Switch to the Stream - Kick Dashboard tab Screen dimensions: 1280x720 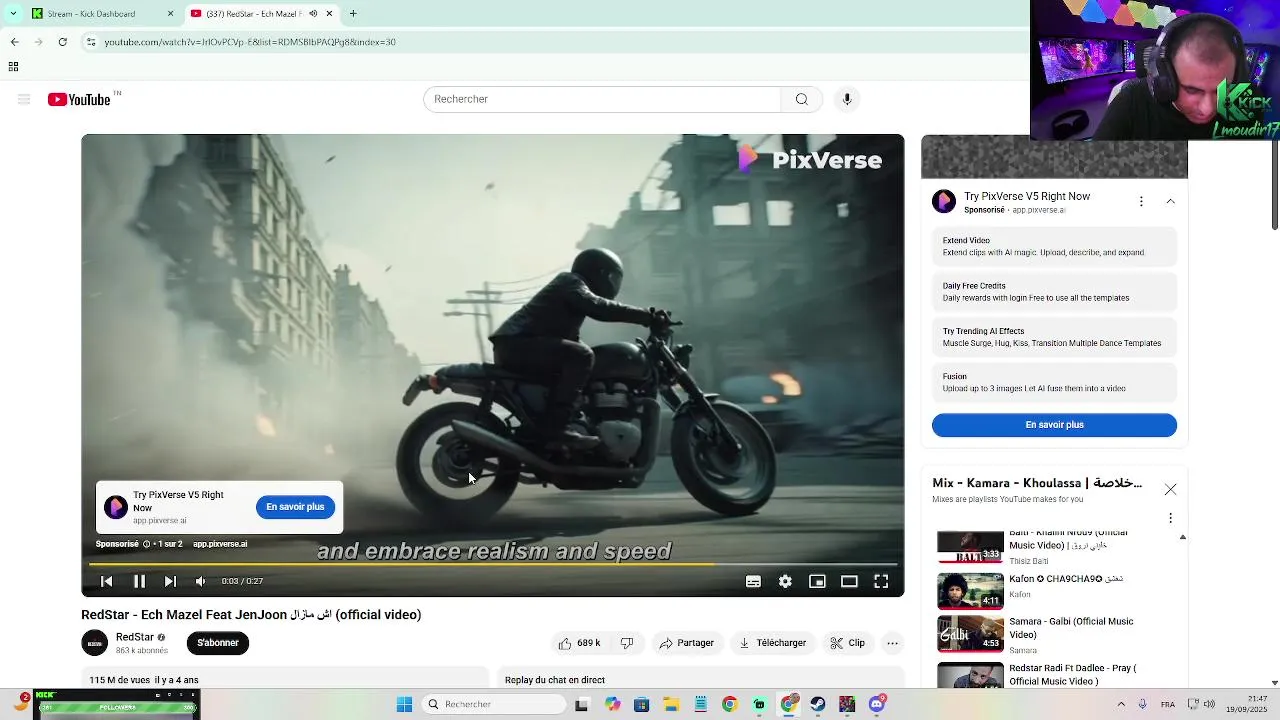pos(100,14)
